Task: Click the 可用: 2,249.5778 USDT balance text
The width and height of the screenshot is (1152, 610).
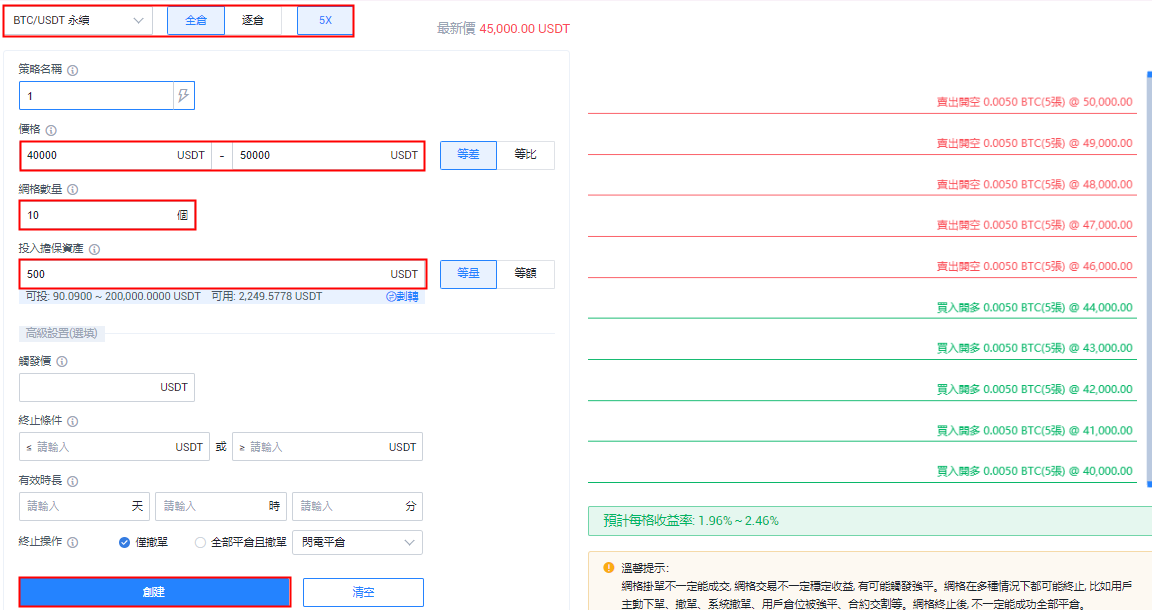Action: coord(267,297)
